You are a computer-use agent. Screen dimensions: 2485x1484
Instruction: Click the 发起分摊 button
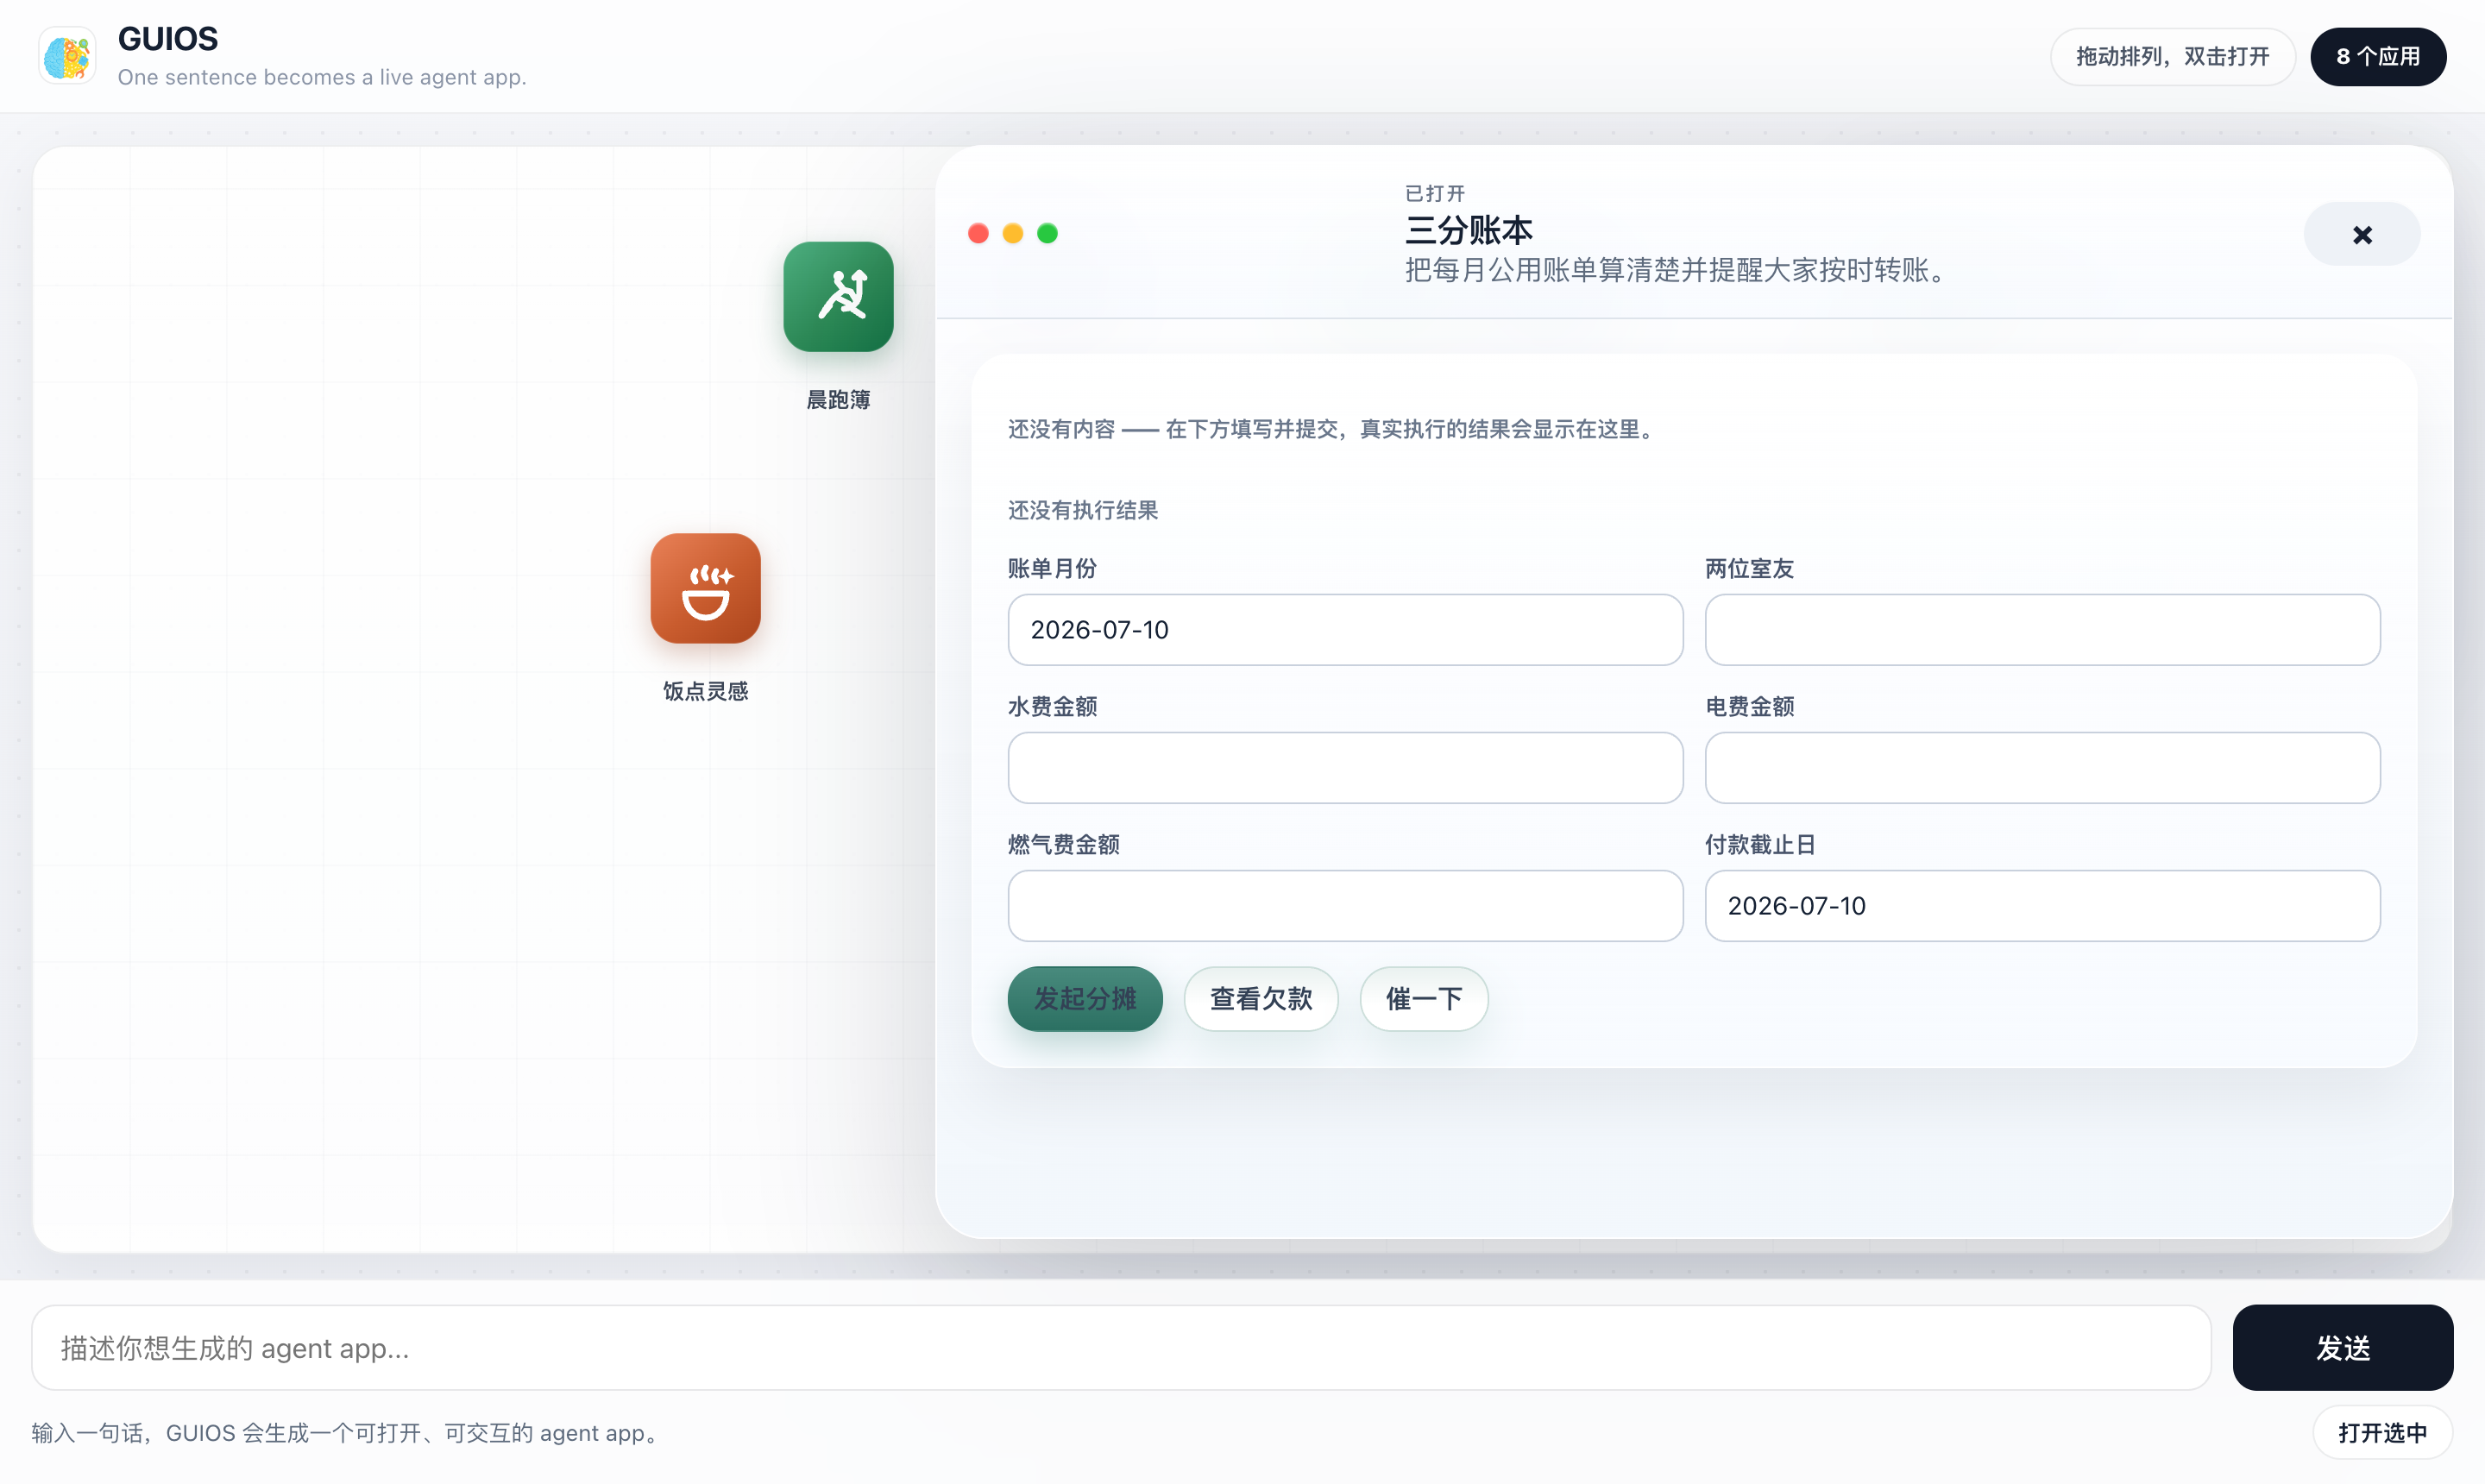[1085, 998]
